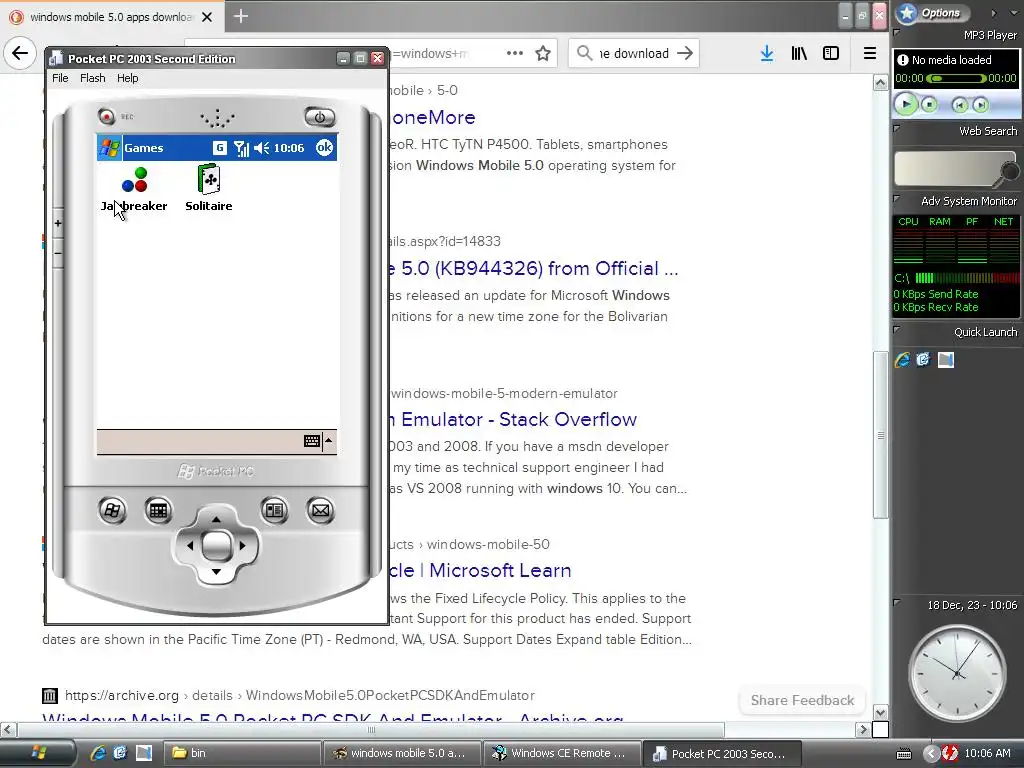This screenshot has width=1024, height=768.
Task: Click the Calendar hardware button
Action: click(158, 510)
